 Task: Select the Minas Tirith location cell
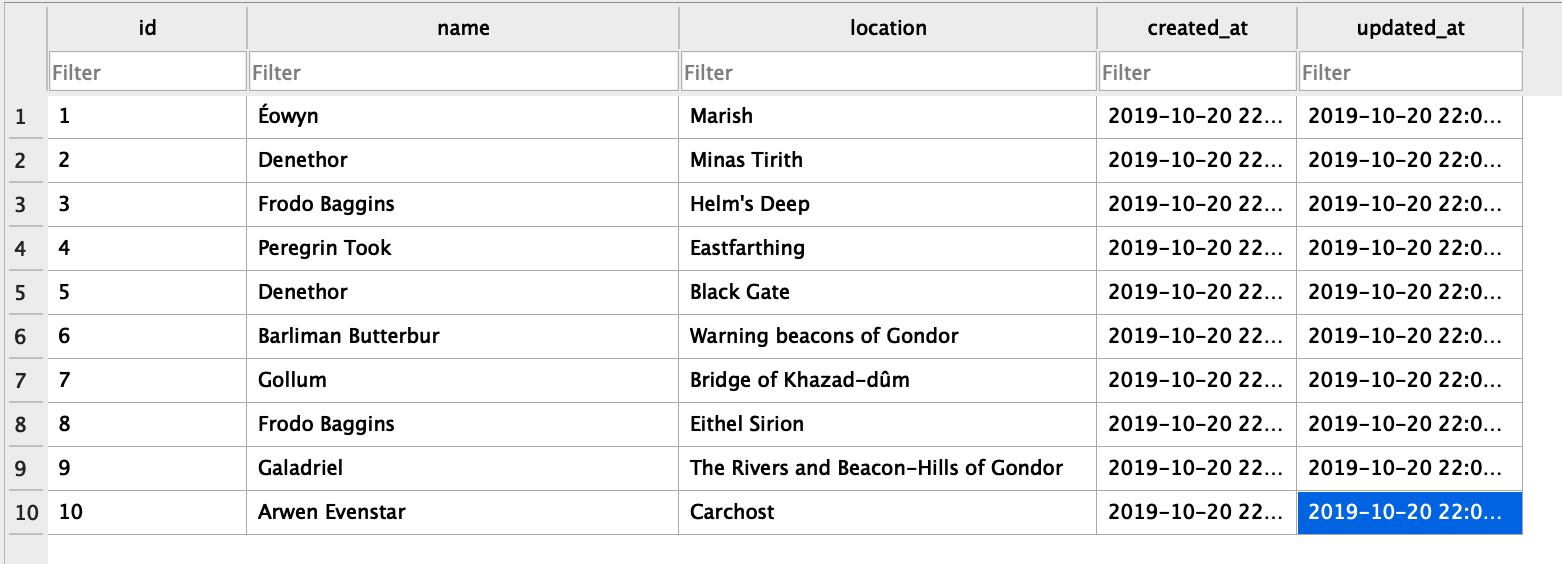pos(887,160)
